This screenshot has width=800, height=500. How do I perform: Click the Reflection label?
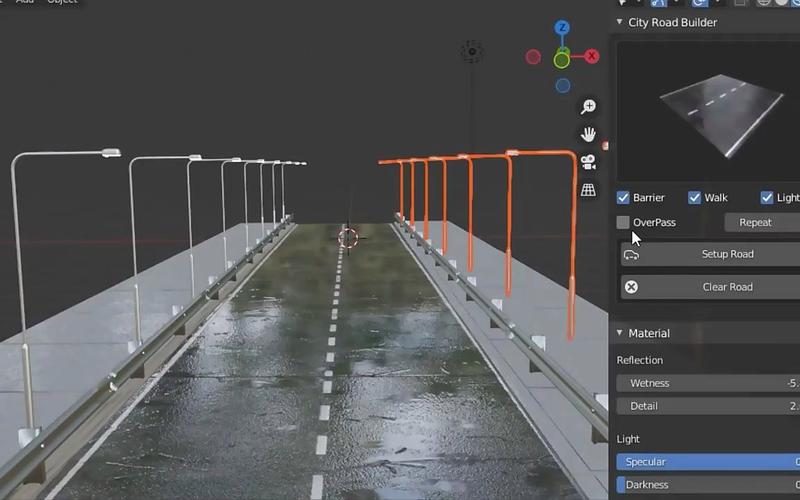640,360
